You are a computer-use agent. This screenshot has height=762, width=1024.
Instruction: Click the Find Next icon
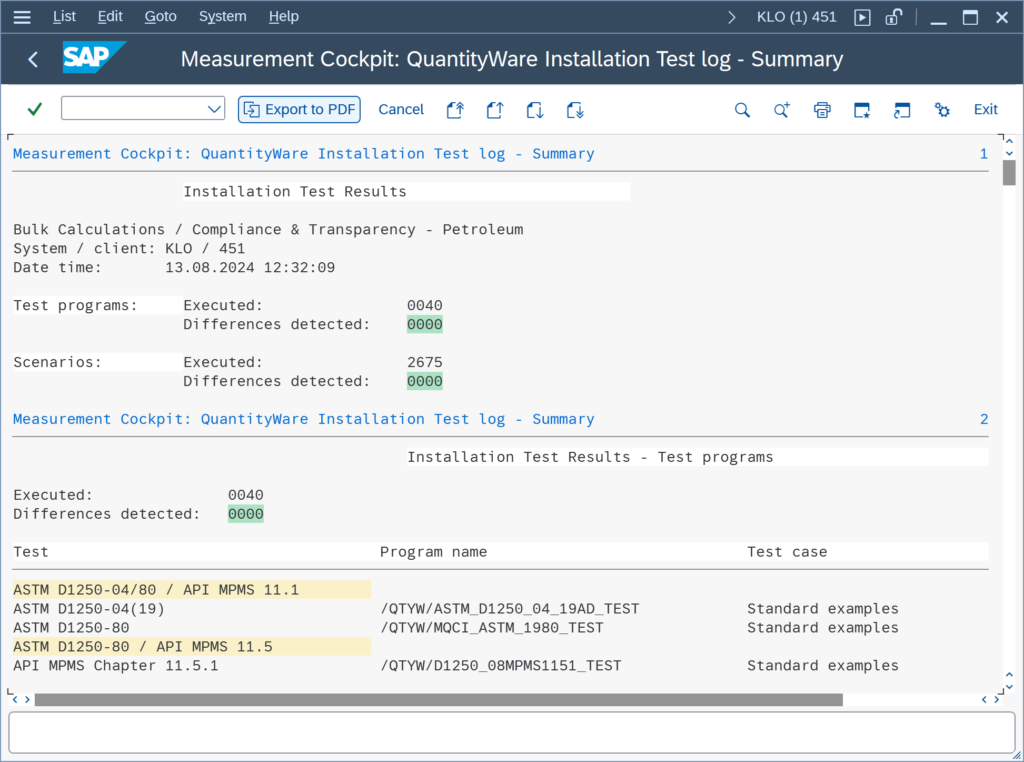click(782, 110)
